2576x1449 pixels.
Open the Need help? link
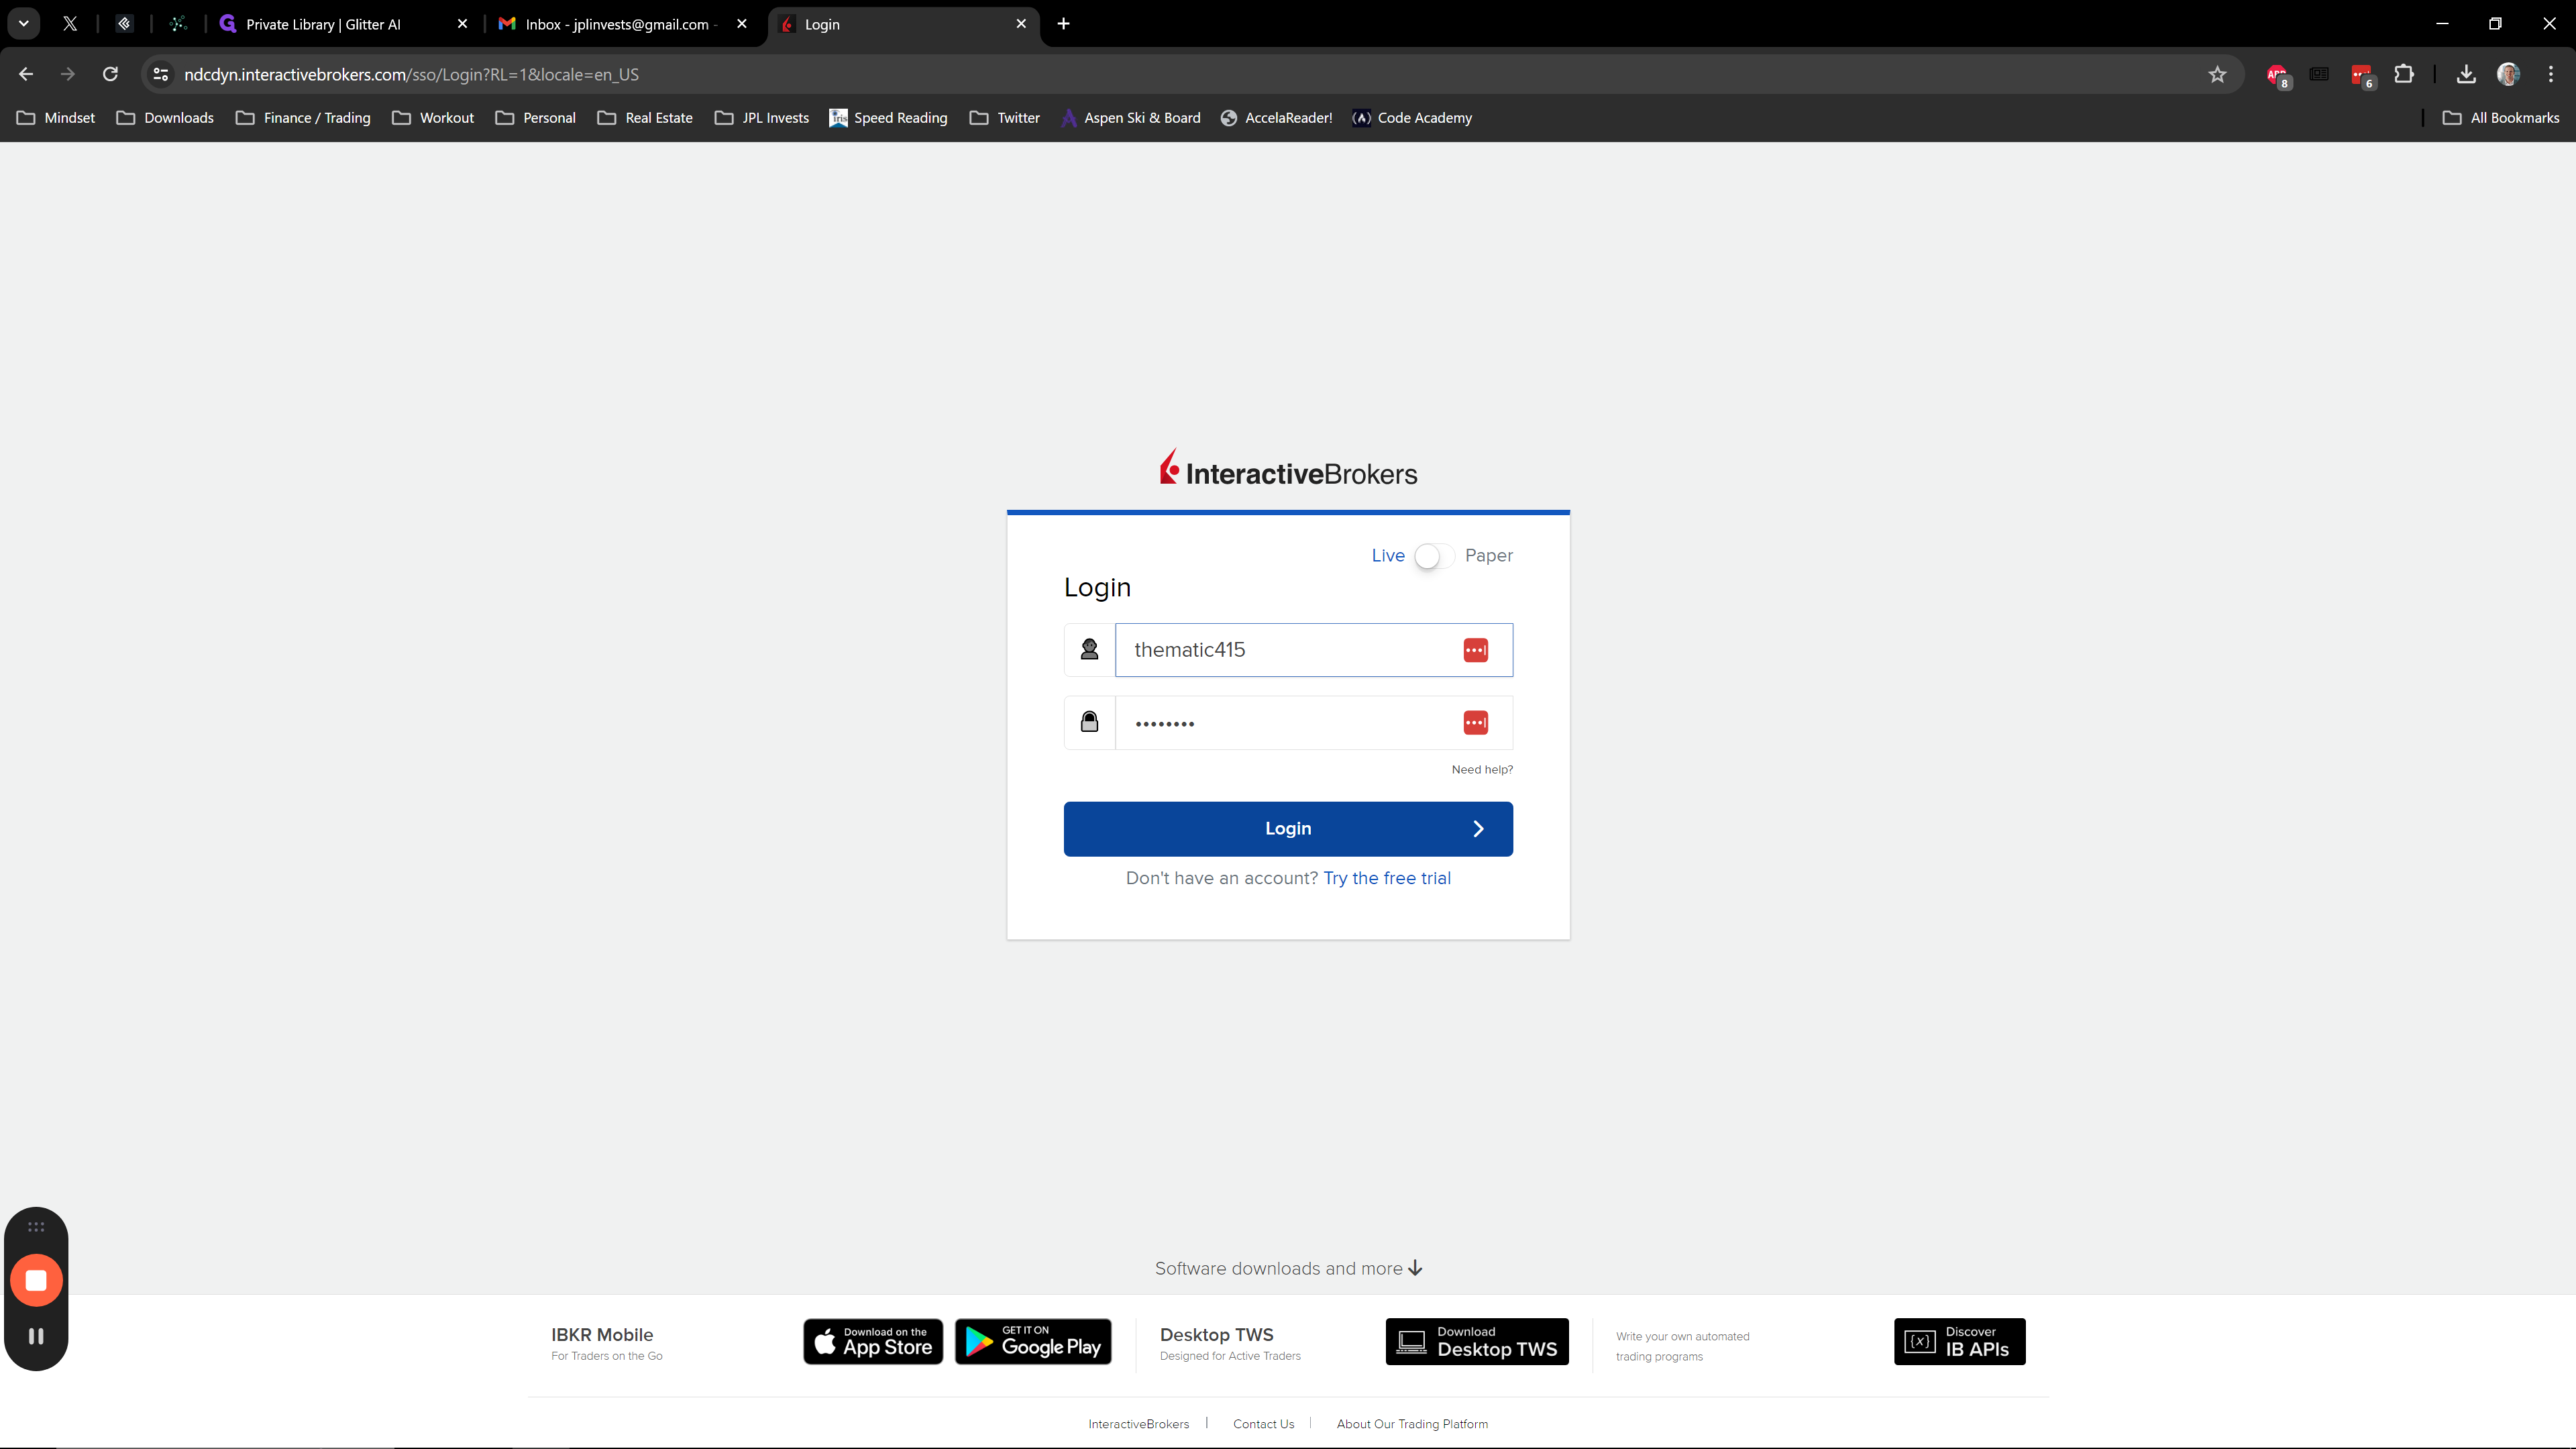point(1482,769)
